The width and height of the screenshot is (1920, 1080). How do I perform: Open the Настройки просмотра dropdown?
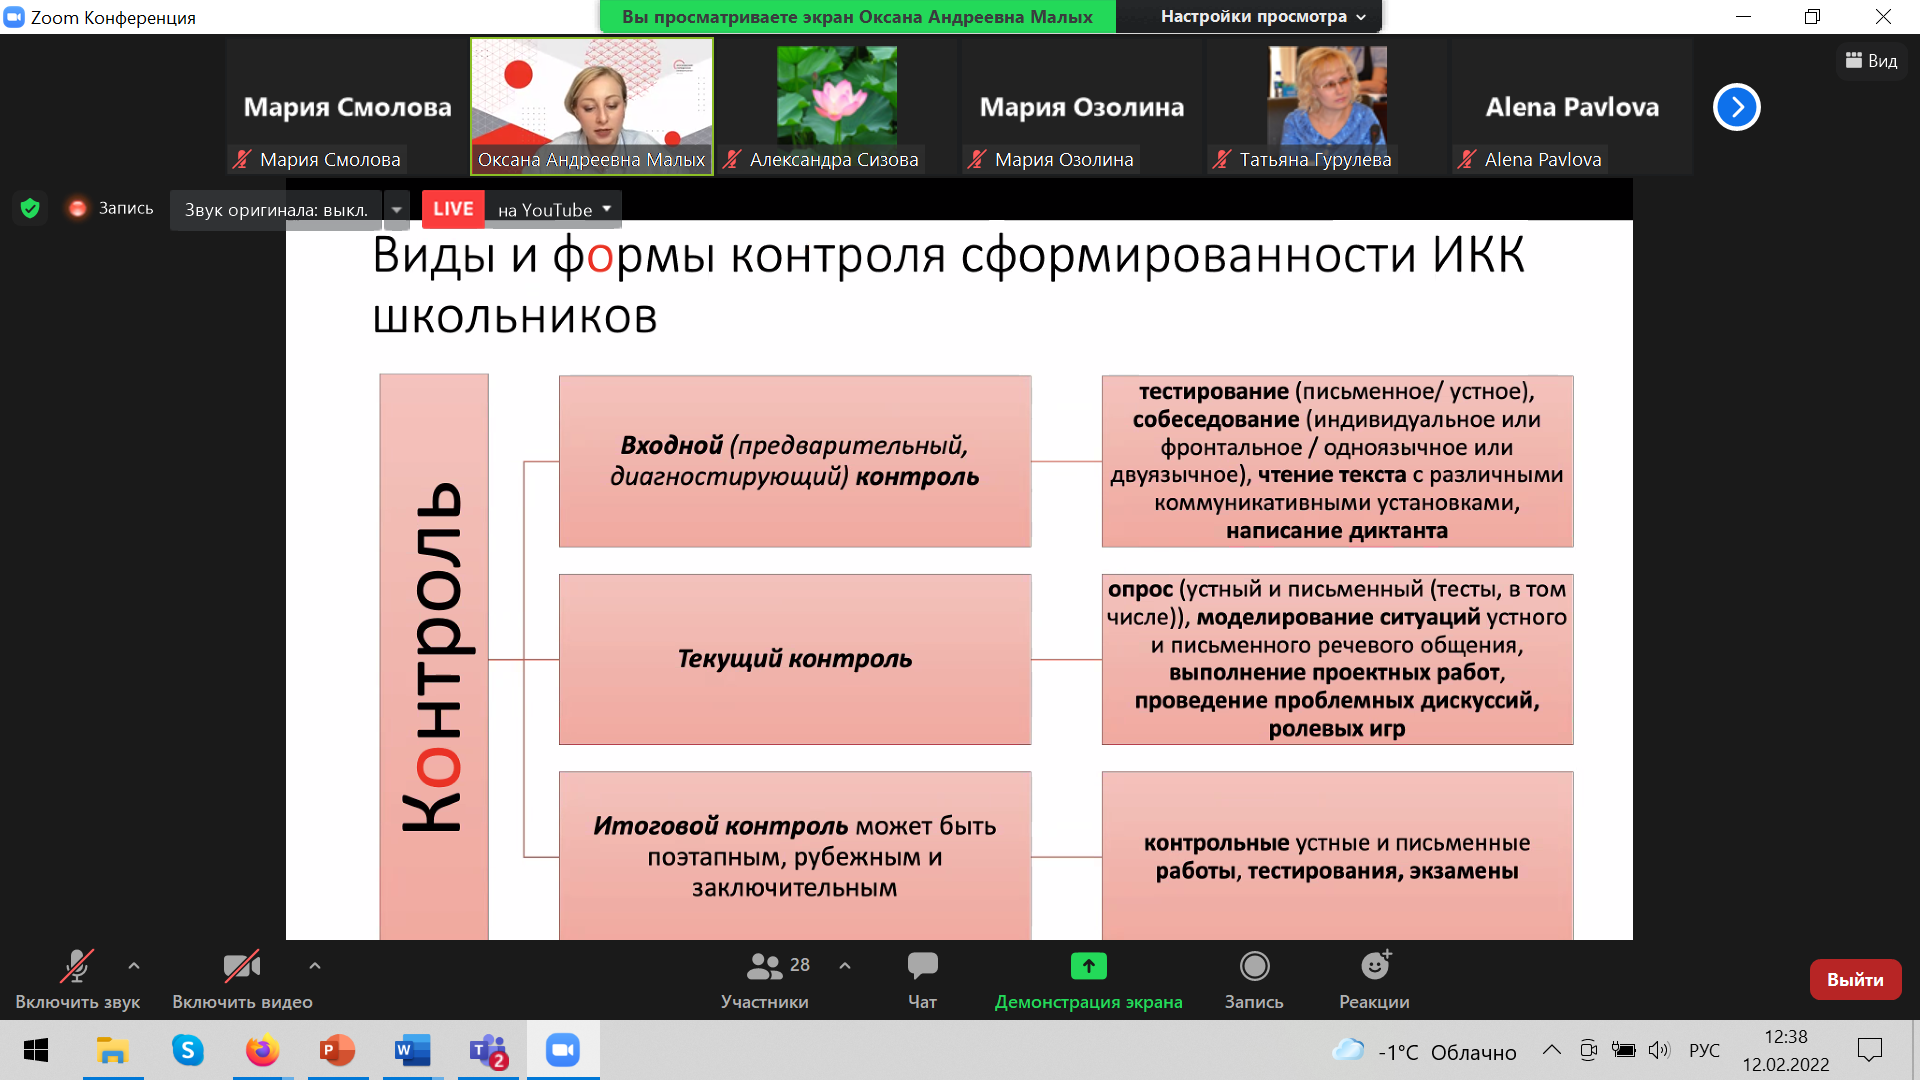coord(1248,16)
